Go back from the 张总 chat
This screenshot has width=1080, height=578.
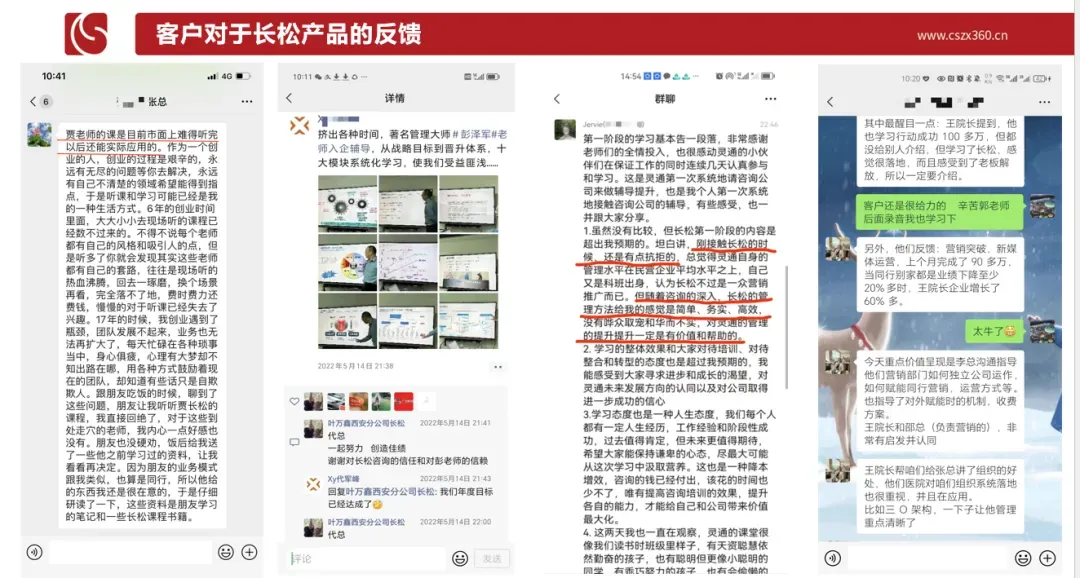(32, 101)
